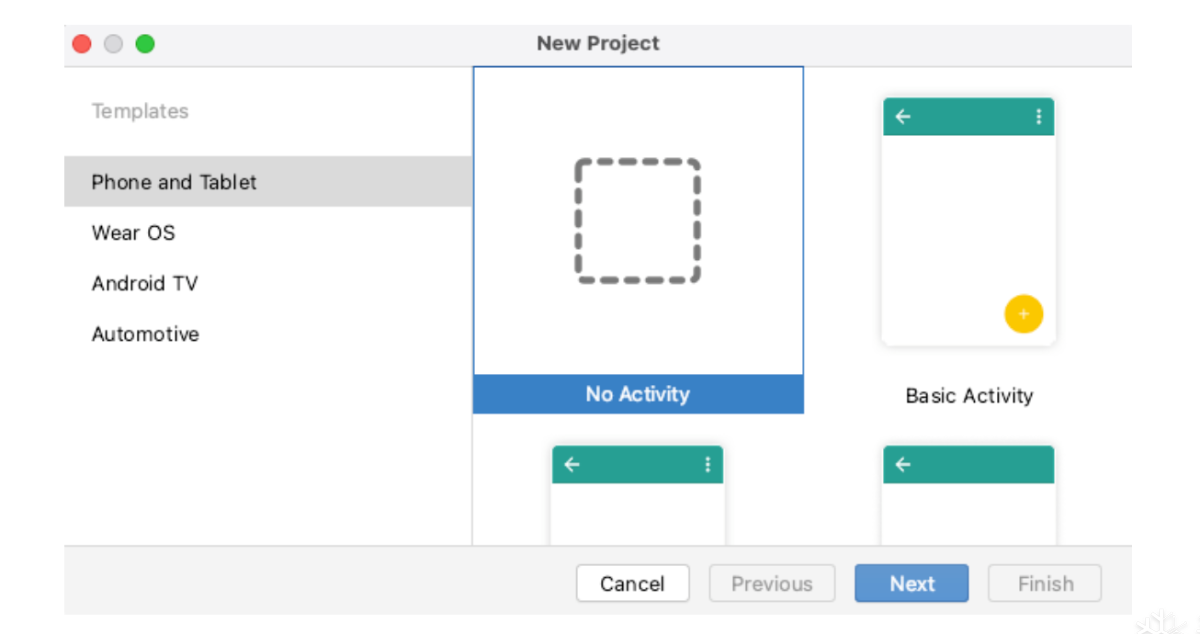The height and width of the screenshot is (634, 1200).
Task: Click the Previous button
Action: click(x=771, y=584)
